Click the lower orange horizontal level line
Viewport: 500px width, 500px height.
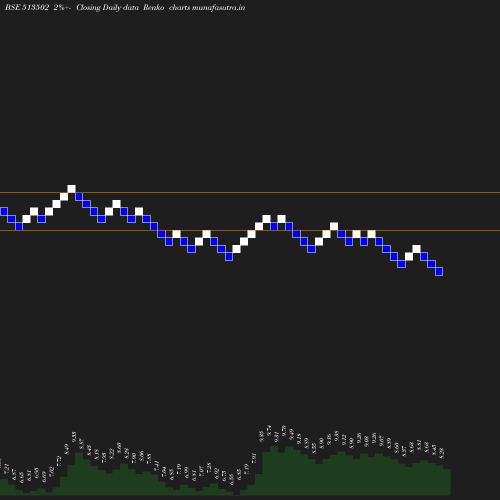(x=250, y=230)
